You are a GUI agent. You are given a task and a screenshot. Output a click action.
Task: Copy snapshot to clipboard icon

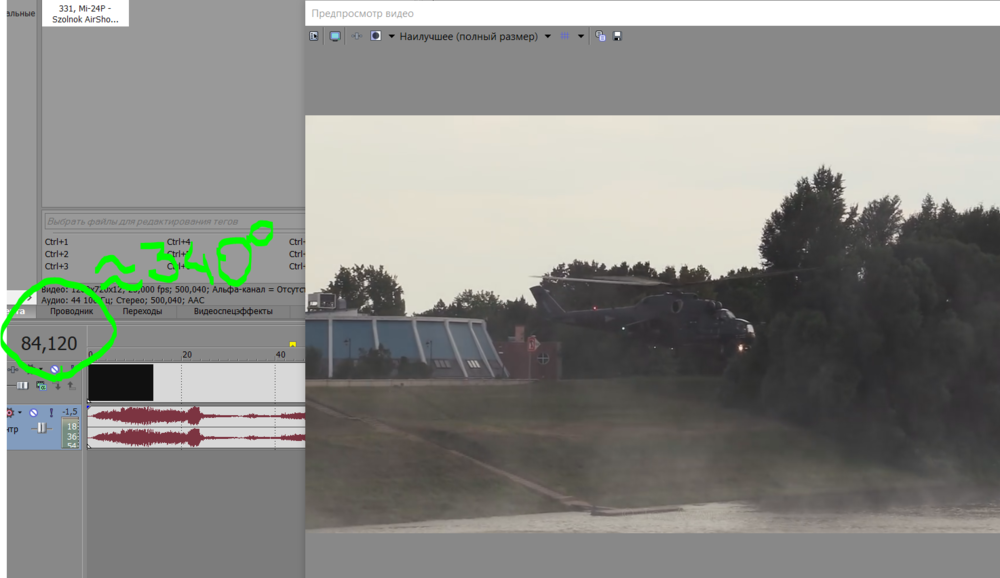coord(600,36)
